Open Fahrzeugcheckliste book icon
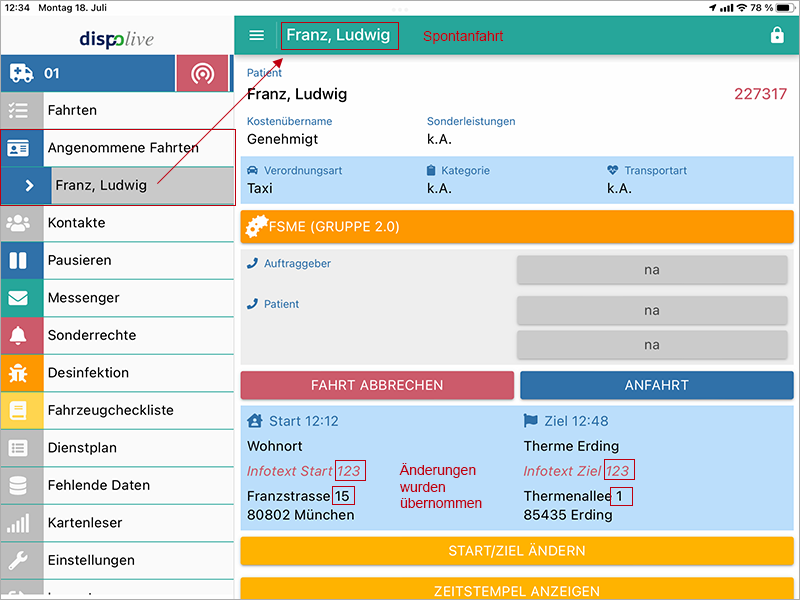 [18, 411]
